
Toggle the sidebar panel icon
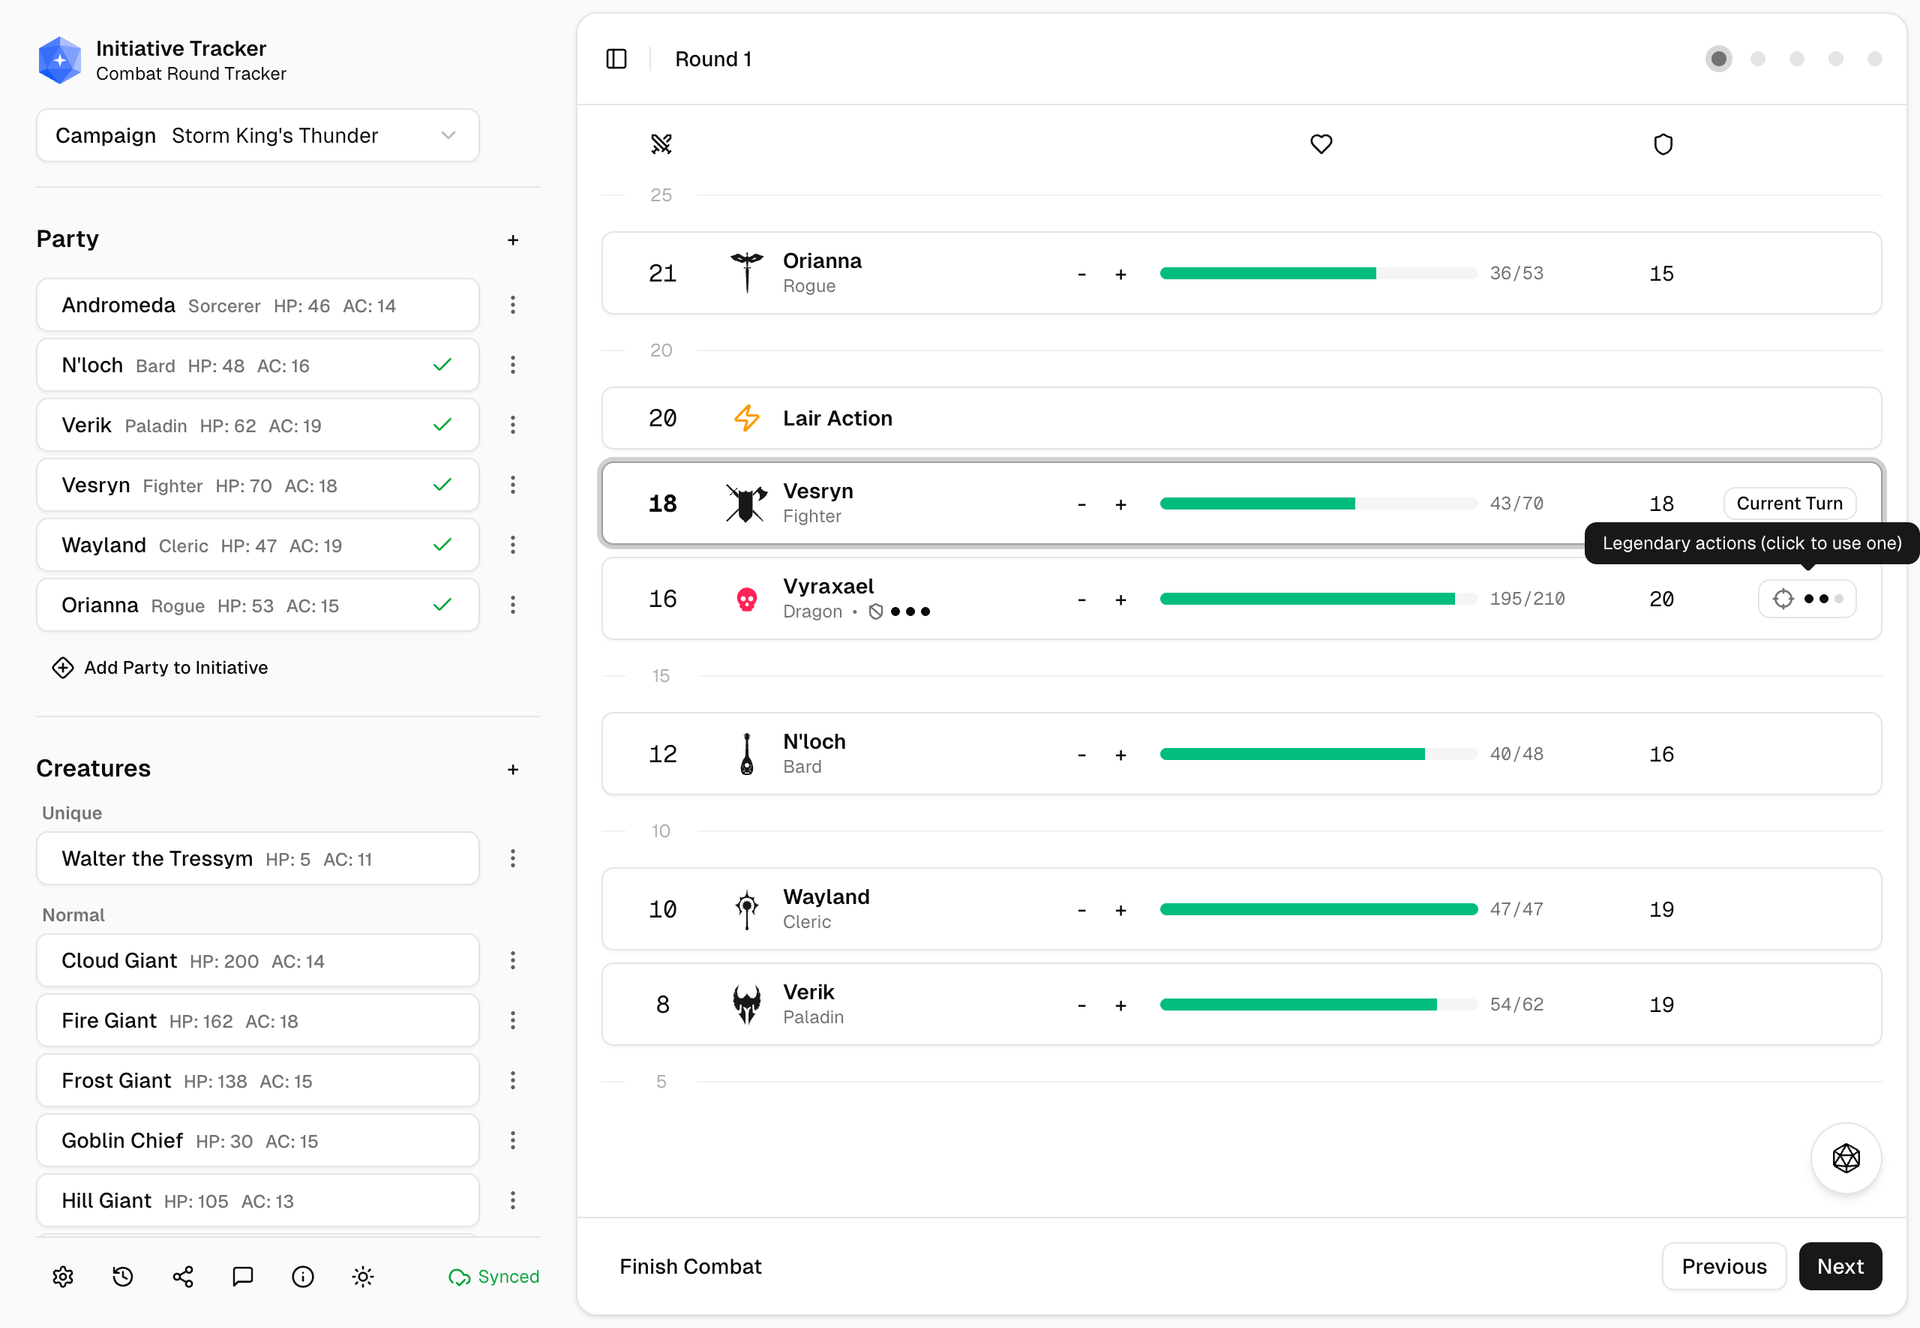coord(616,59)
